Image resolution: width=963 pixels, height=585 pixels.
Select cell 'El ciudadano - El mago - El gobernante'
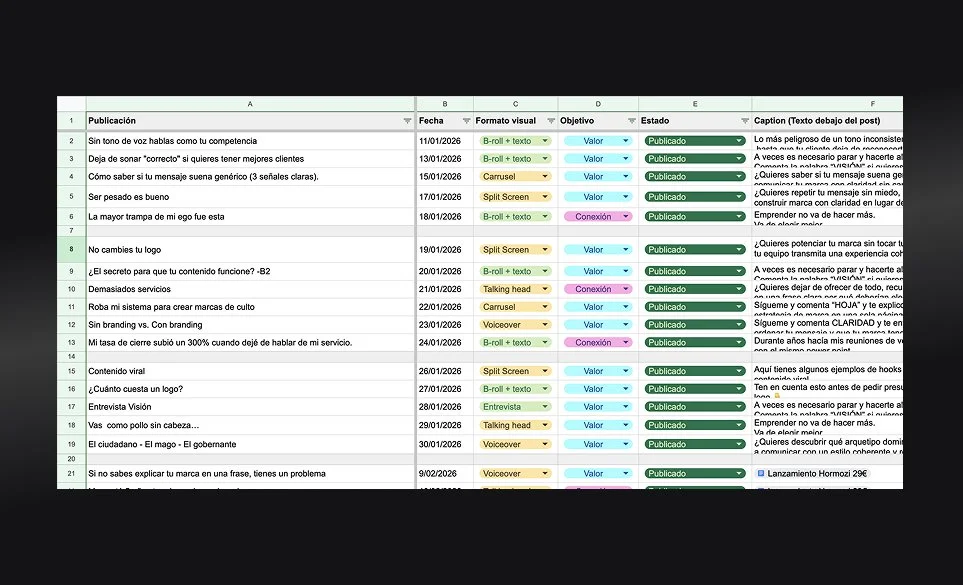coord(251,444)
